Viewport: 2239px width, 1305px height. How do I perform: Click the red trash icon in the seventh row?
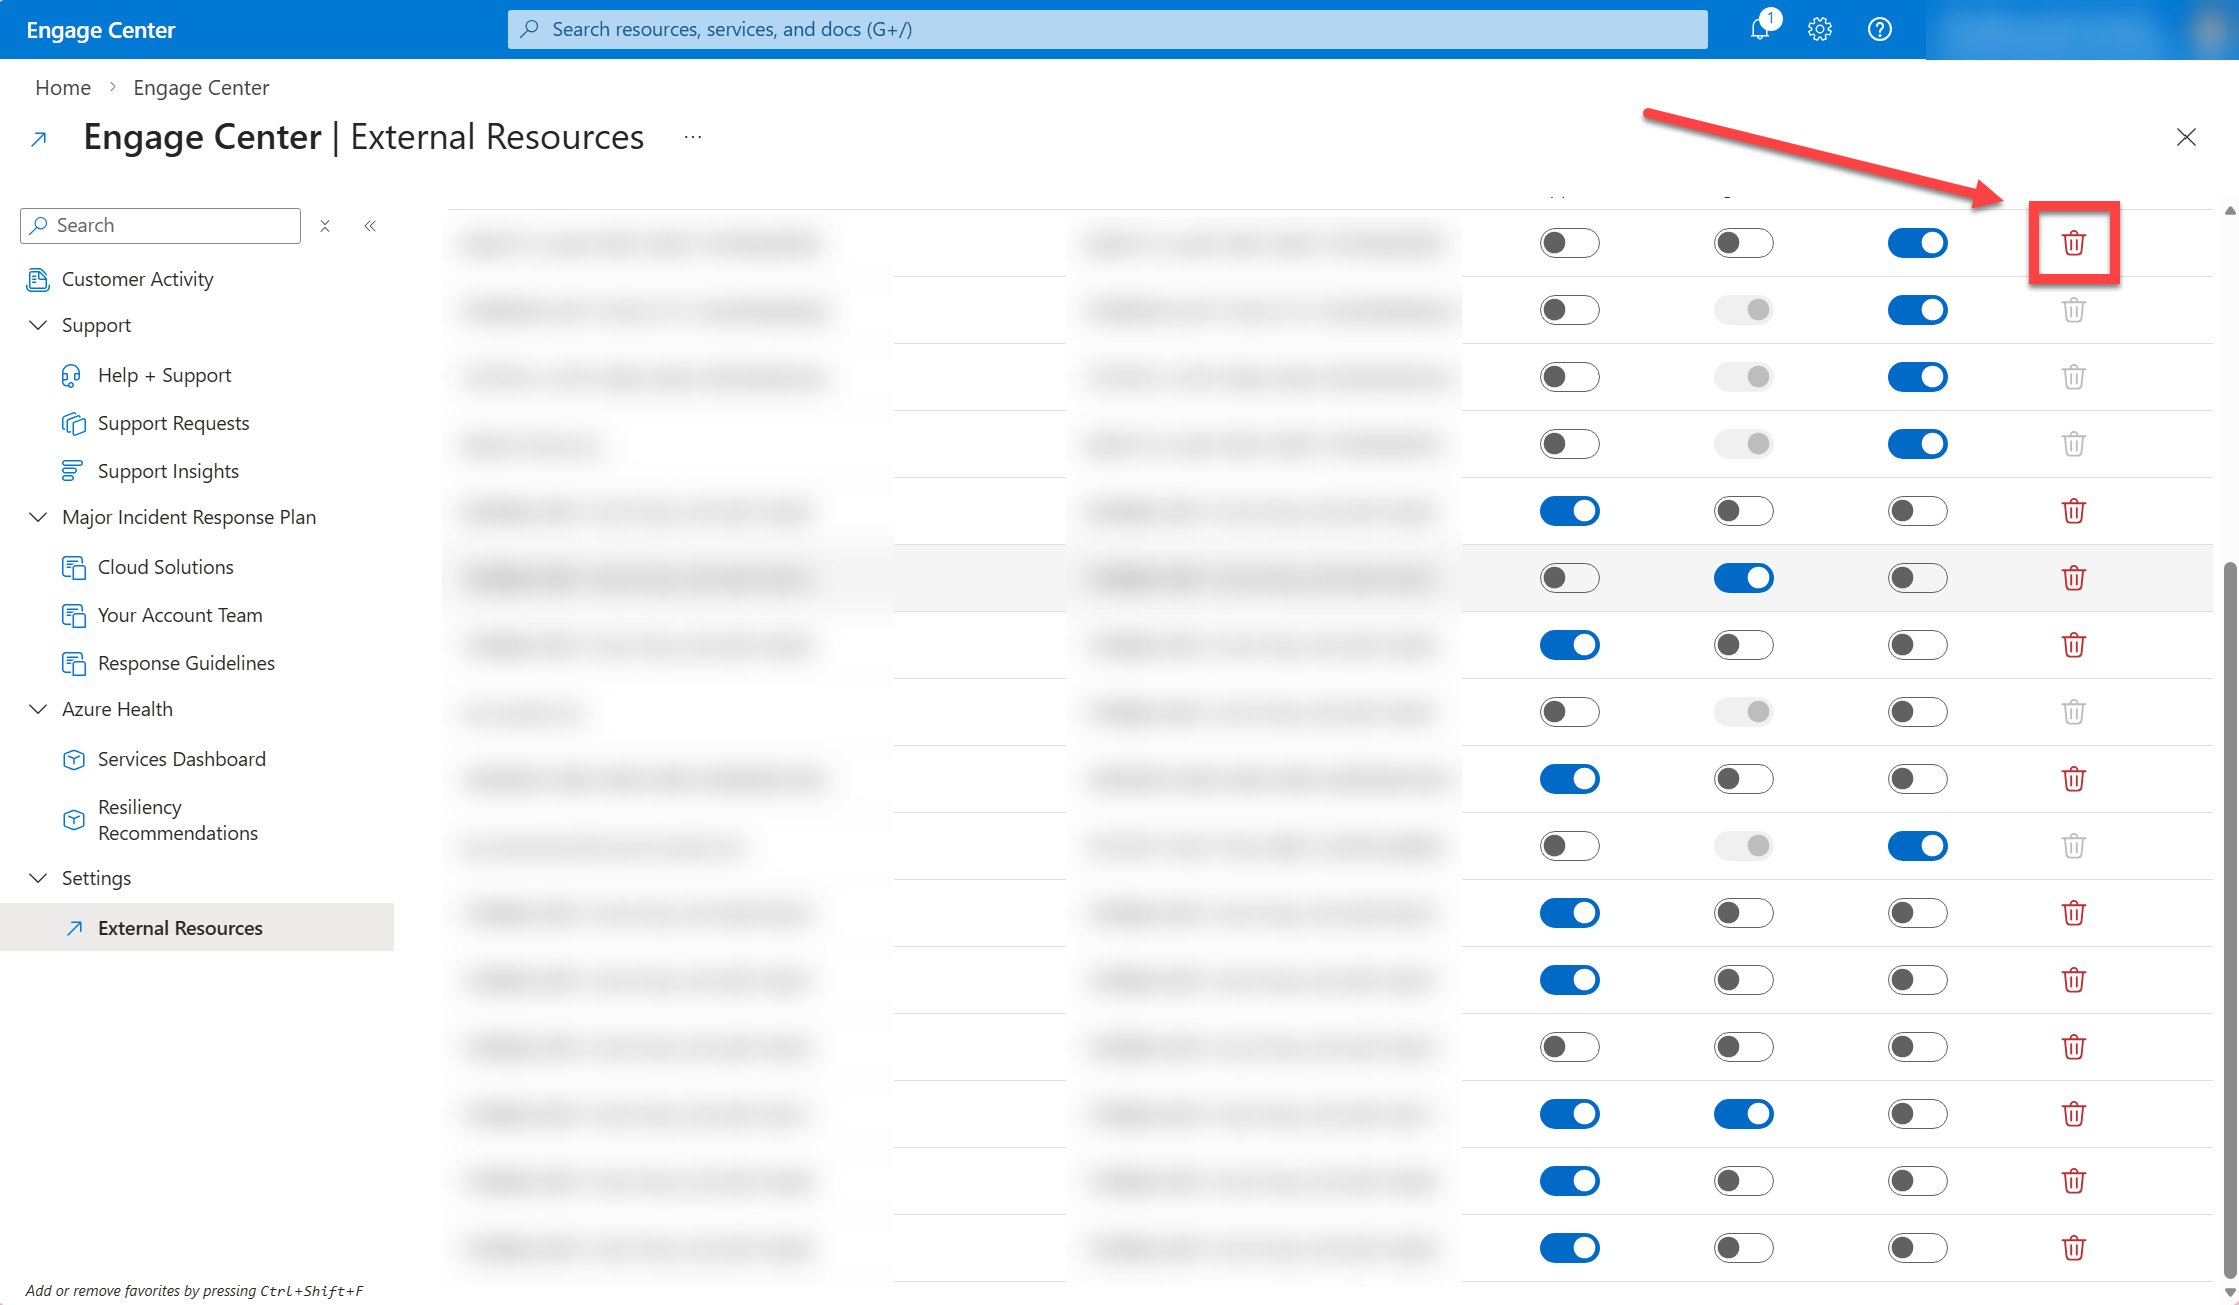[2074, 645]
